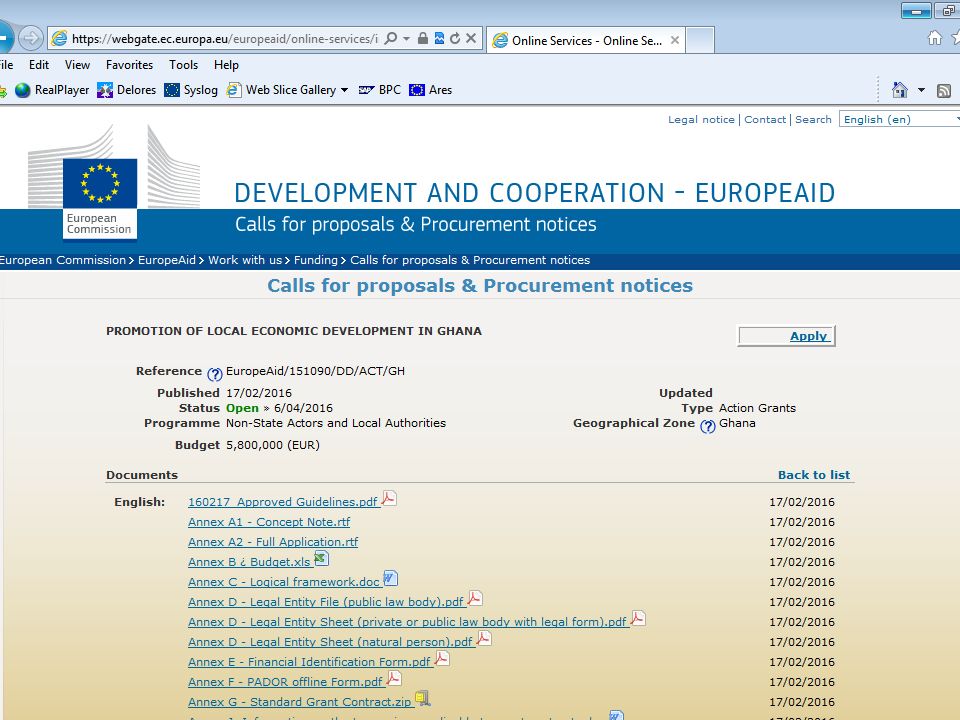
Task: Click the Apply button
Action: tap(786, 336)
